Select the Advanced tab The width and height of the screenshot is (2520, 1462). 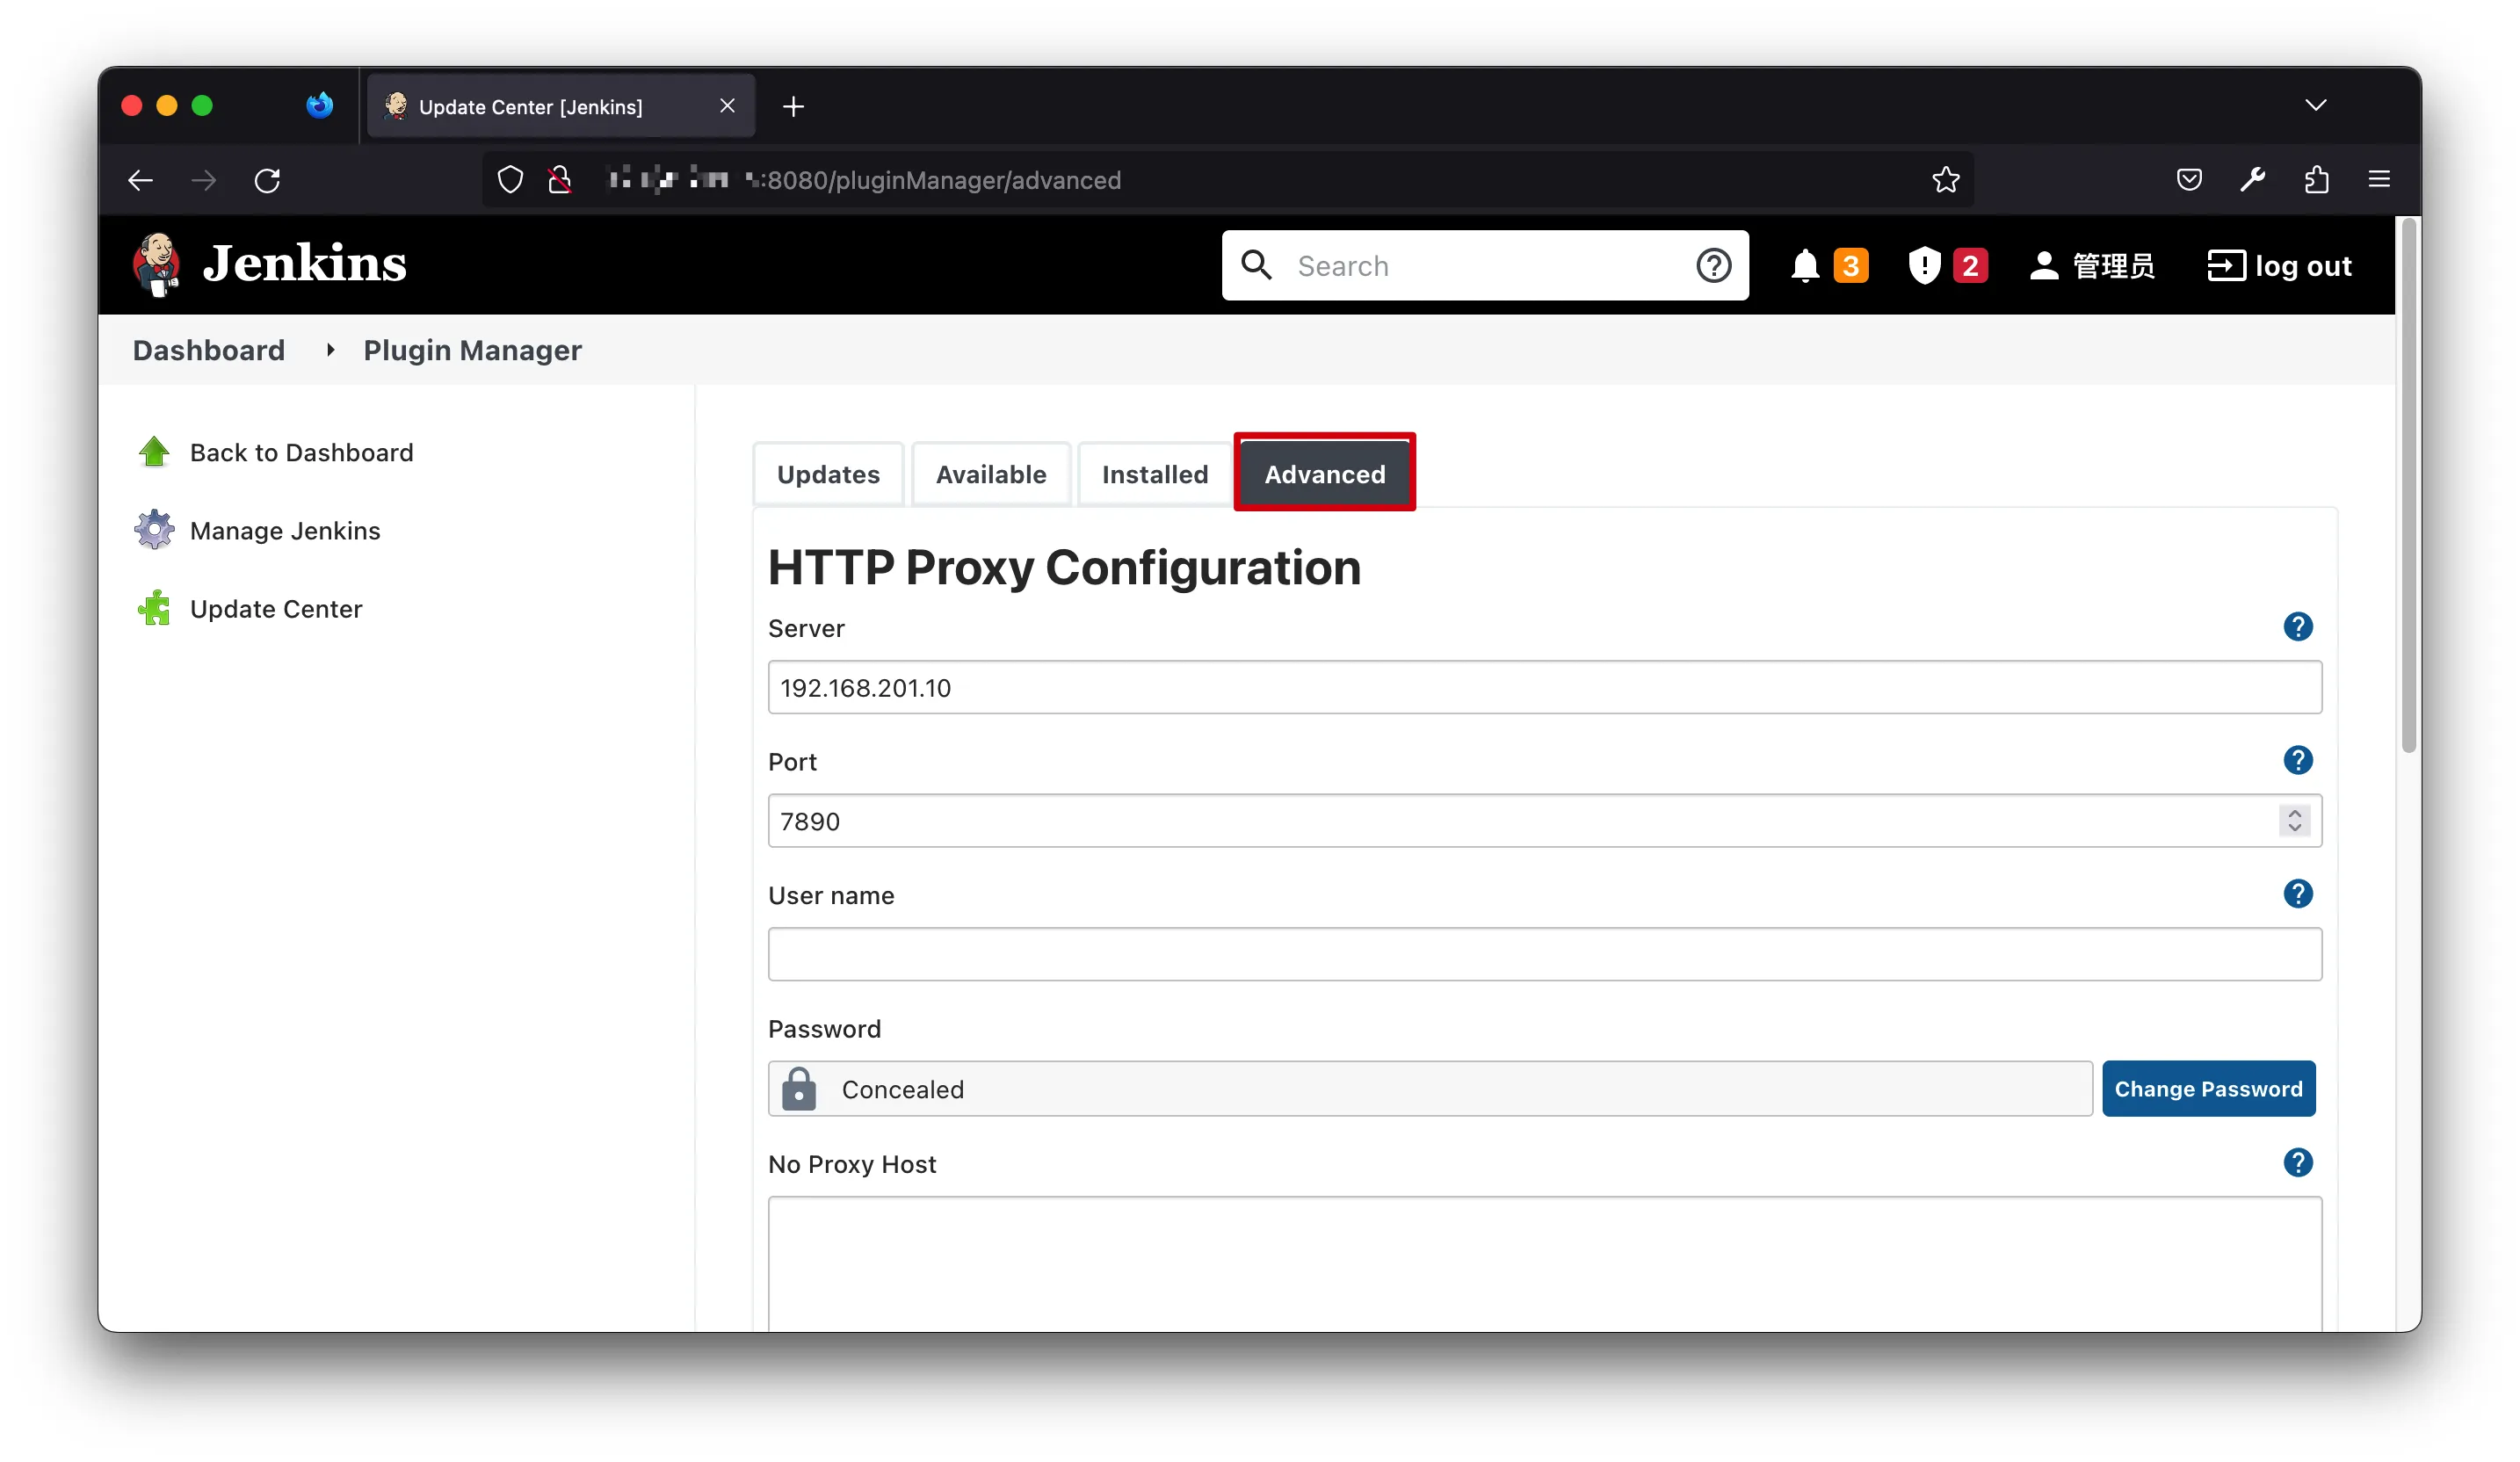coord(1325,473)
